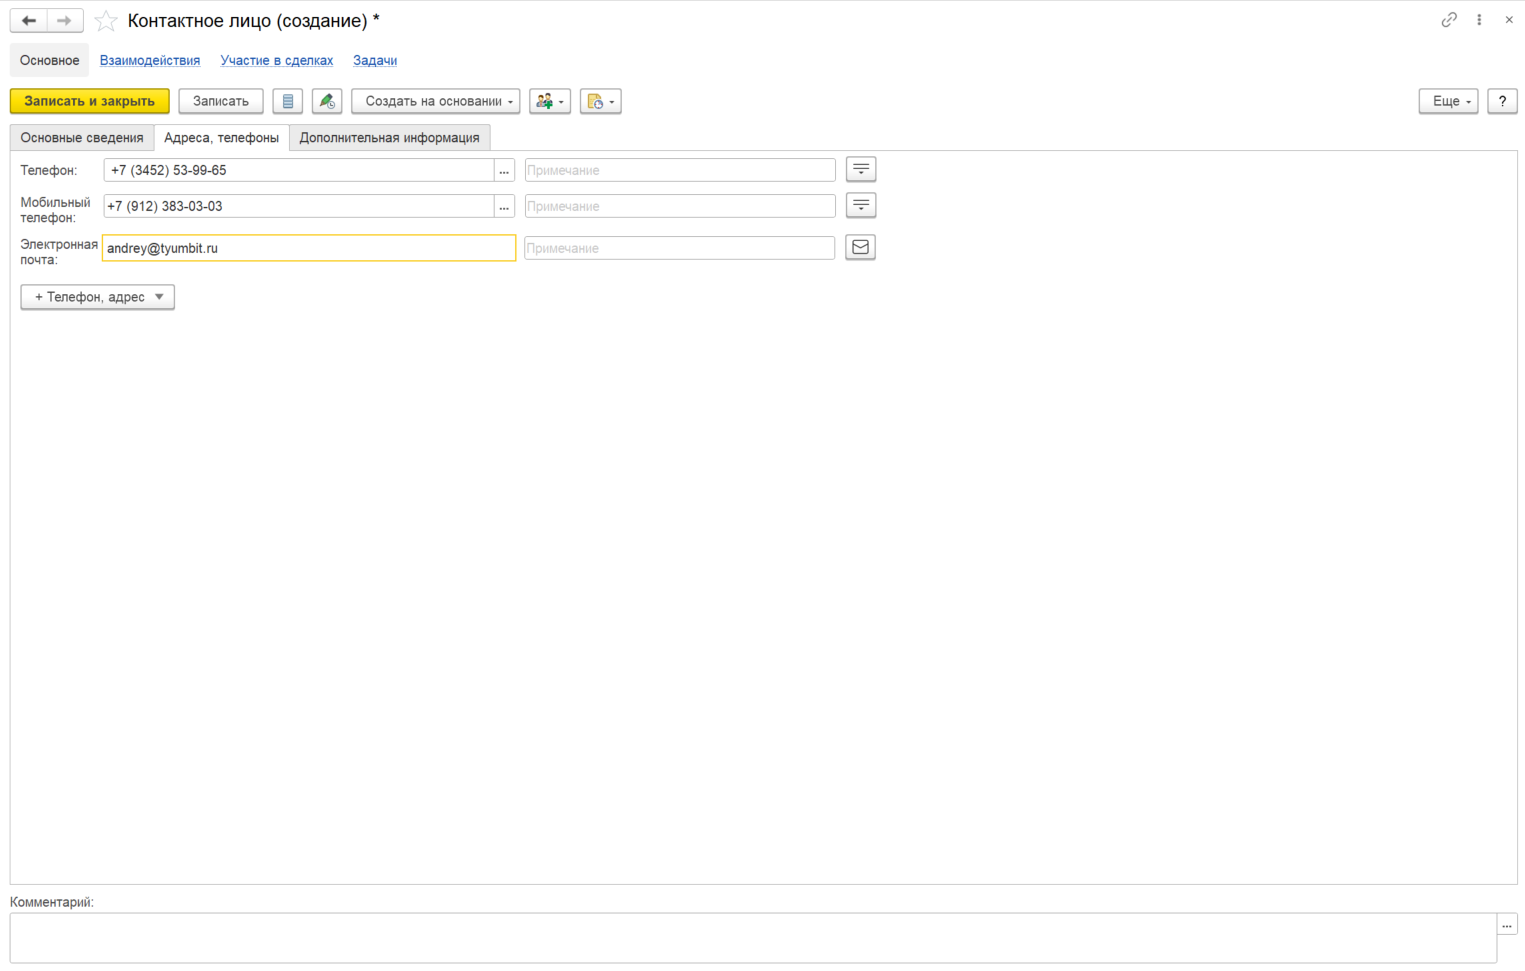
Task: Open help with the question mark button
Action: [x=1502, y=101]
